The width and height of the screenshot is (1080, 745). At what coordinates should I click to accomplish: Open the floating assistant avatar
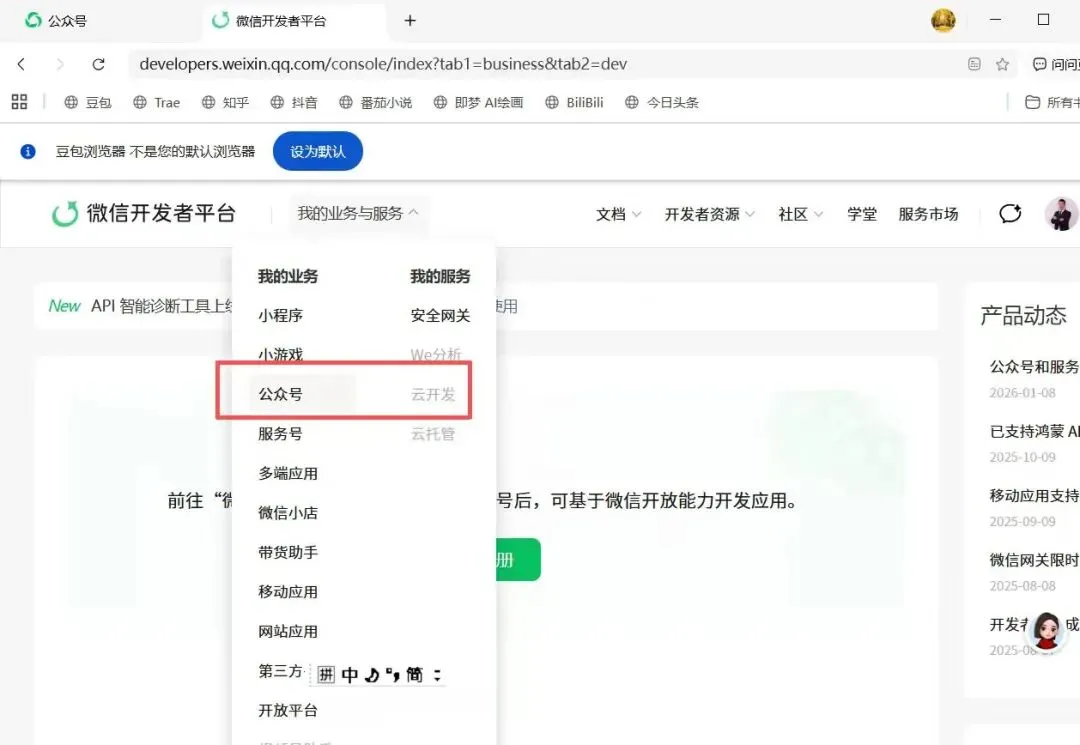[1046, 630]
